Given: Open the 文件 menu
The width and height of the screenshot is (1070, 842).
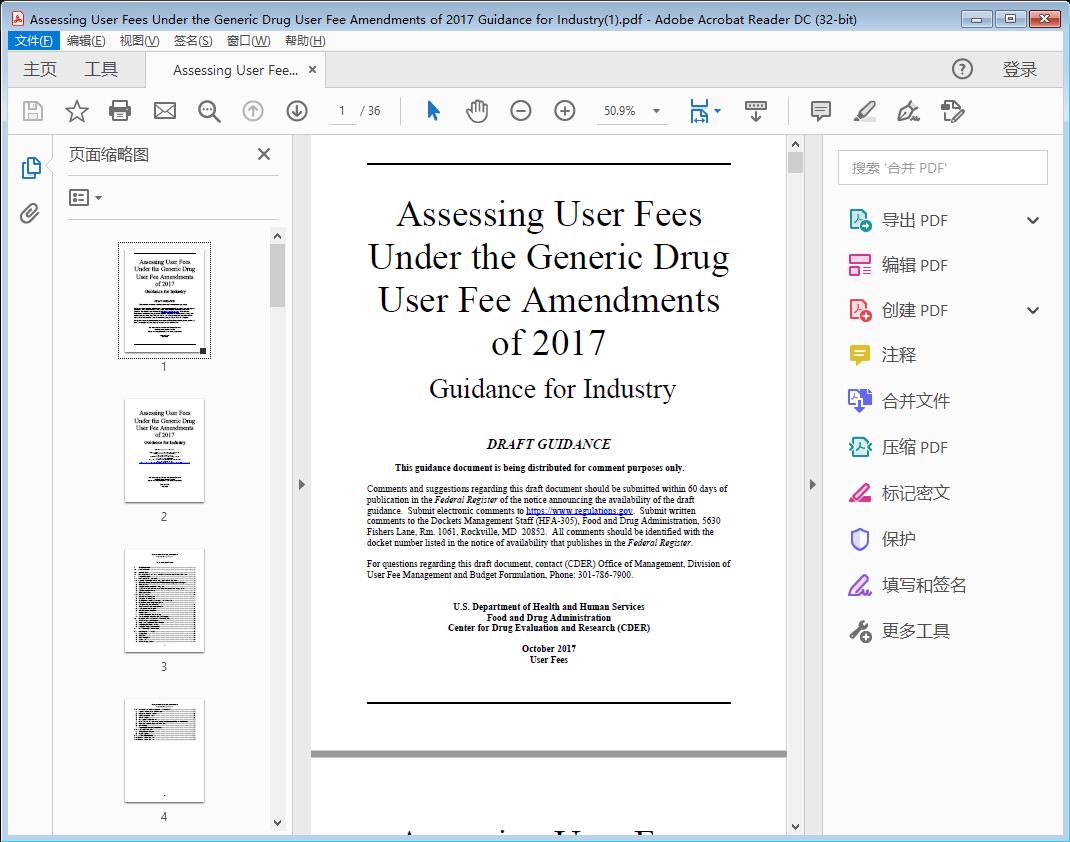Looking at the screenshot, I should (x=33, y=40).
